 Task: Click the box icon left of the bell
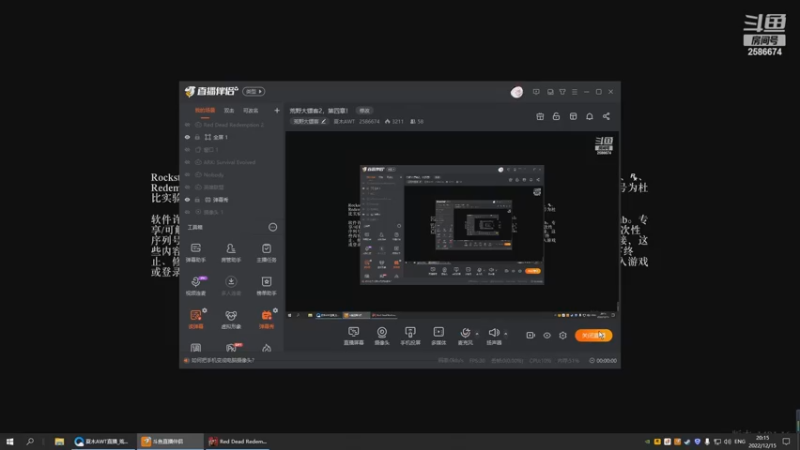coord(573,116)
